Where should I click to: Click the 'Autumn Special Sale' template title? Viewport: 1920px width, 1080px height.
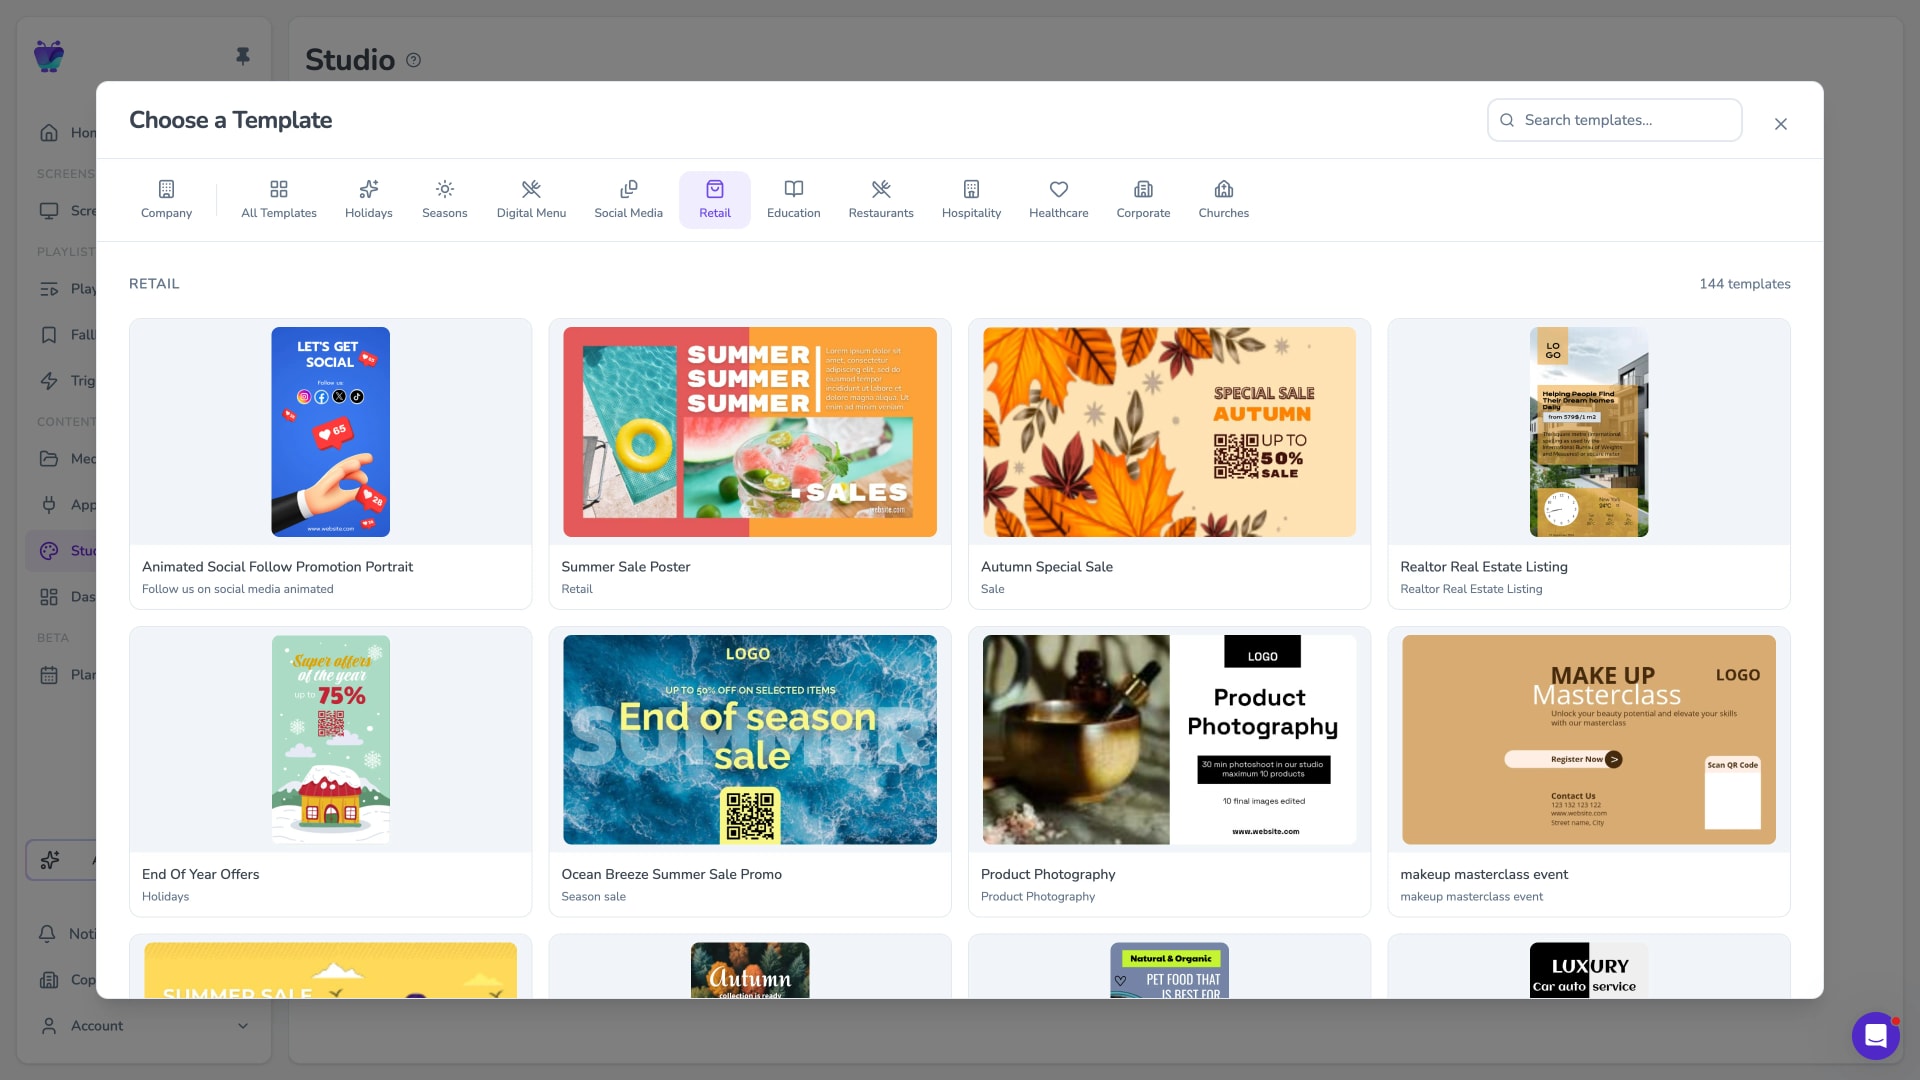[1047, 567]
